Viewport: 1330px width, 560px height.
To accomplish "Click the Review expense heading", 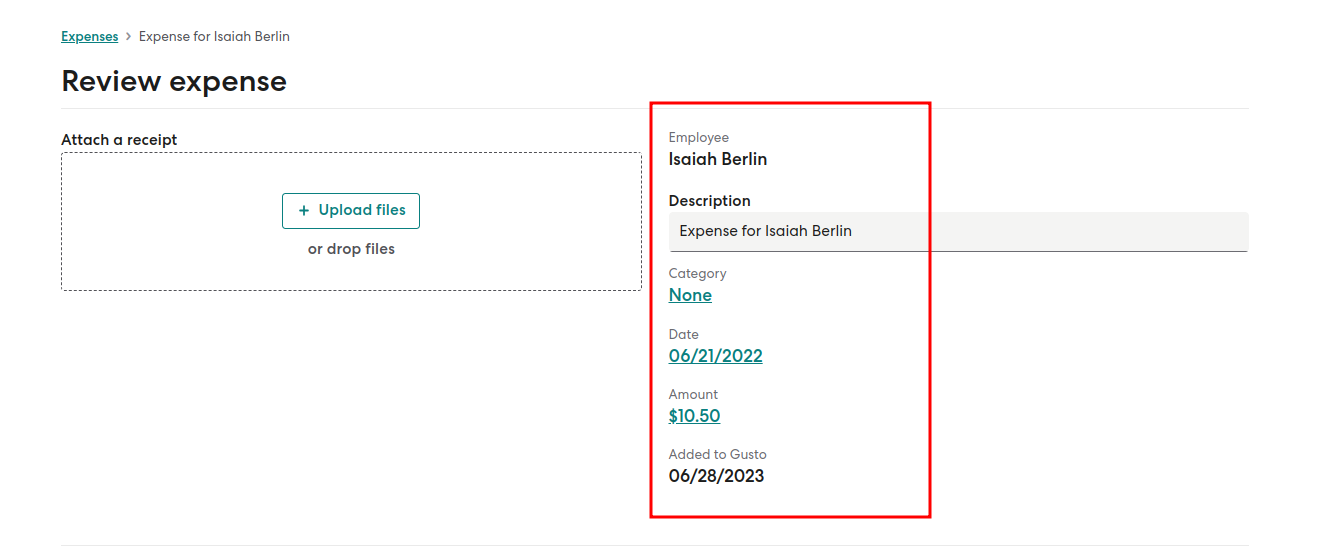I will click(x=174, y=81).
